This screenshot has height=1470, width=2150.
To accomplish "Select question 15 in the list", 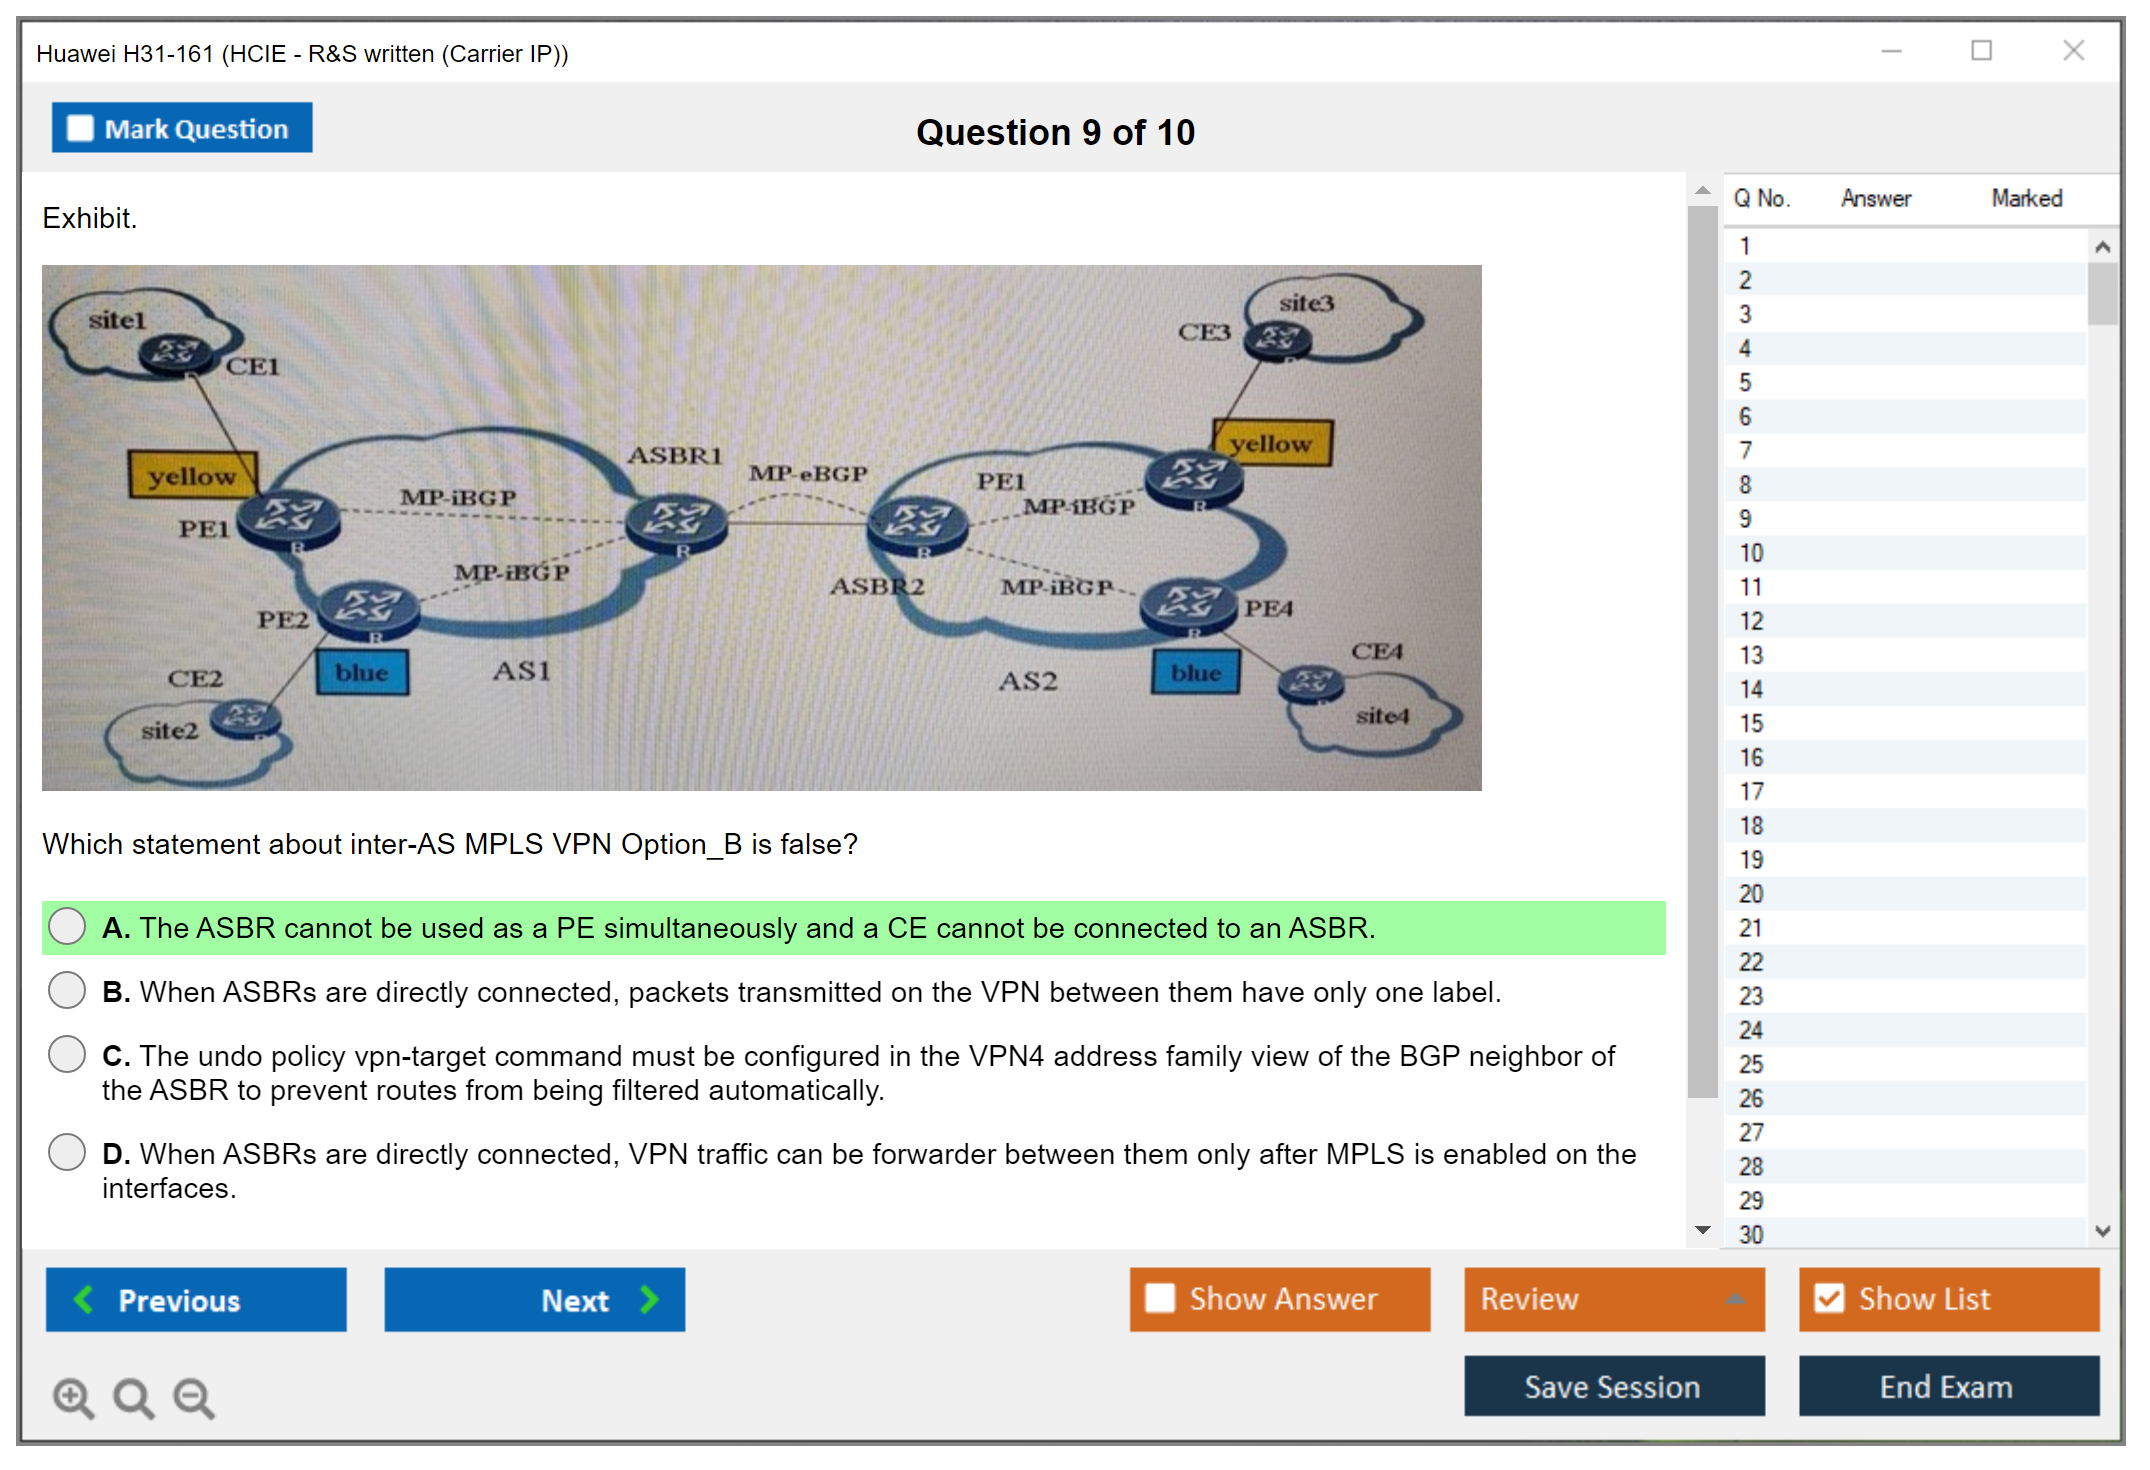I will coord(1751,723).
